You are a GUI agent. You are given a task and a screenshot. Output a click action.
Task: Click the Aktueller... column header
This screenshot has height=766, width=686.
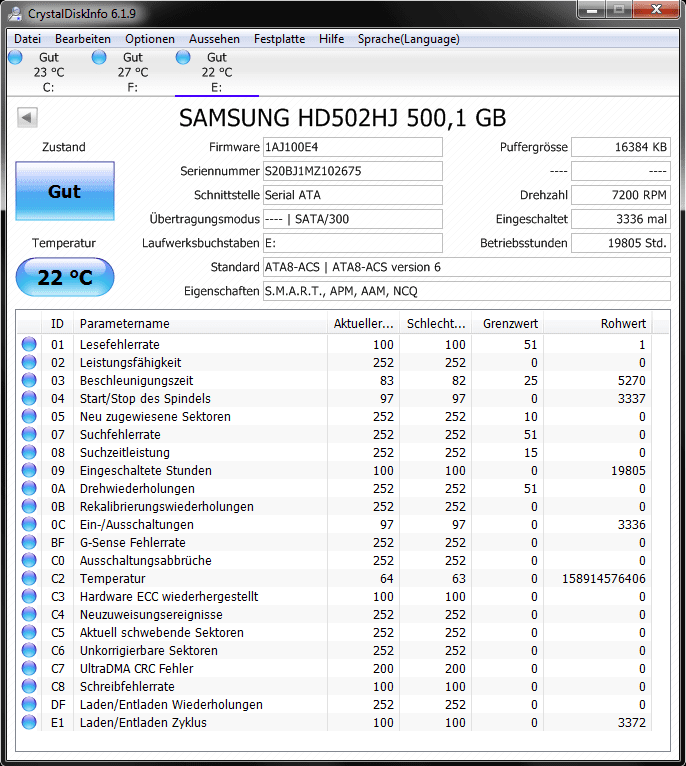pos(363,323)
